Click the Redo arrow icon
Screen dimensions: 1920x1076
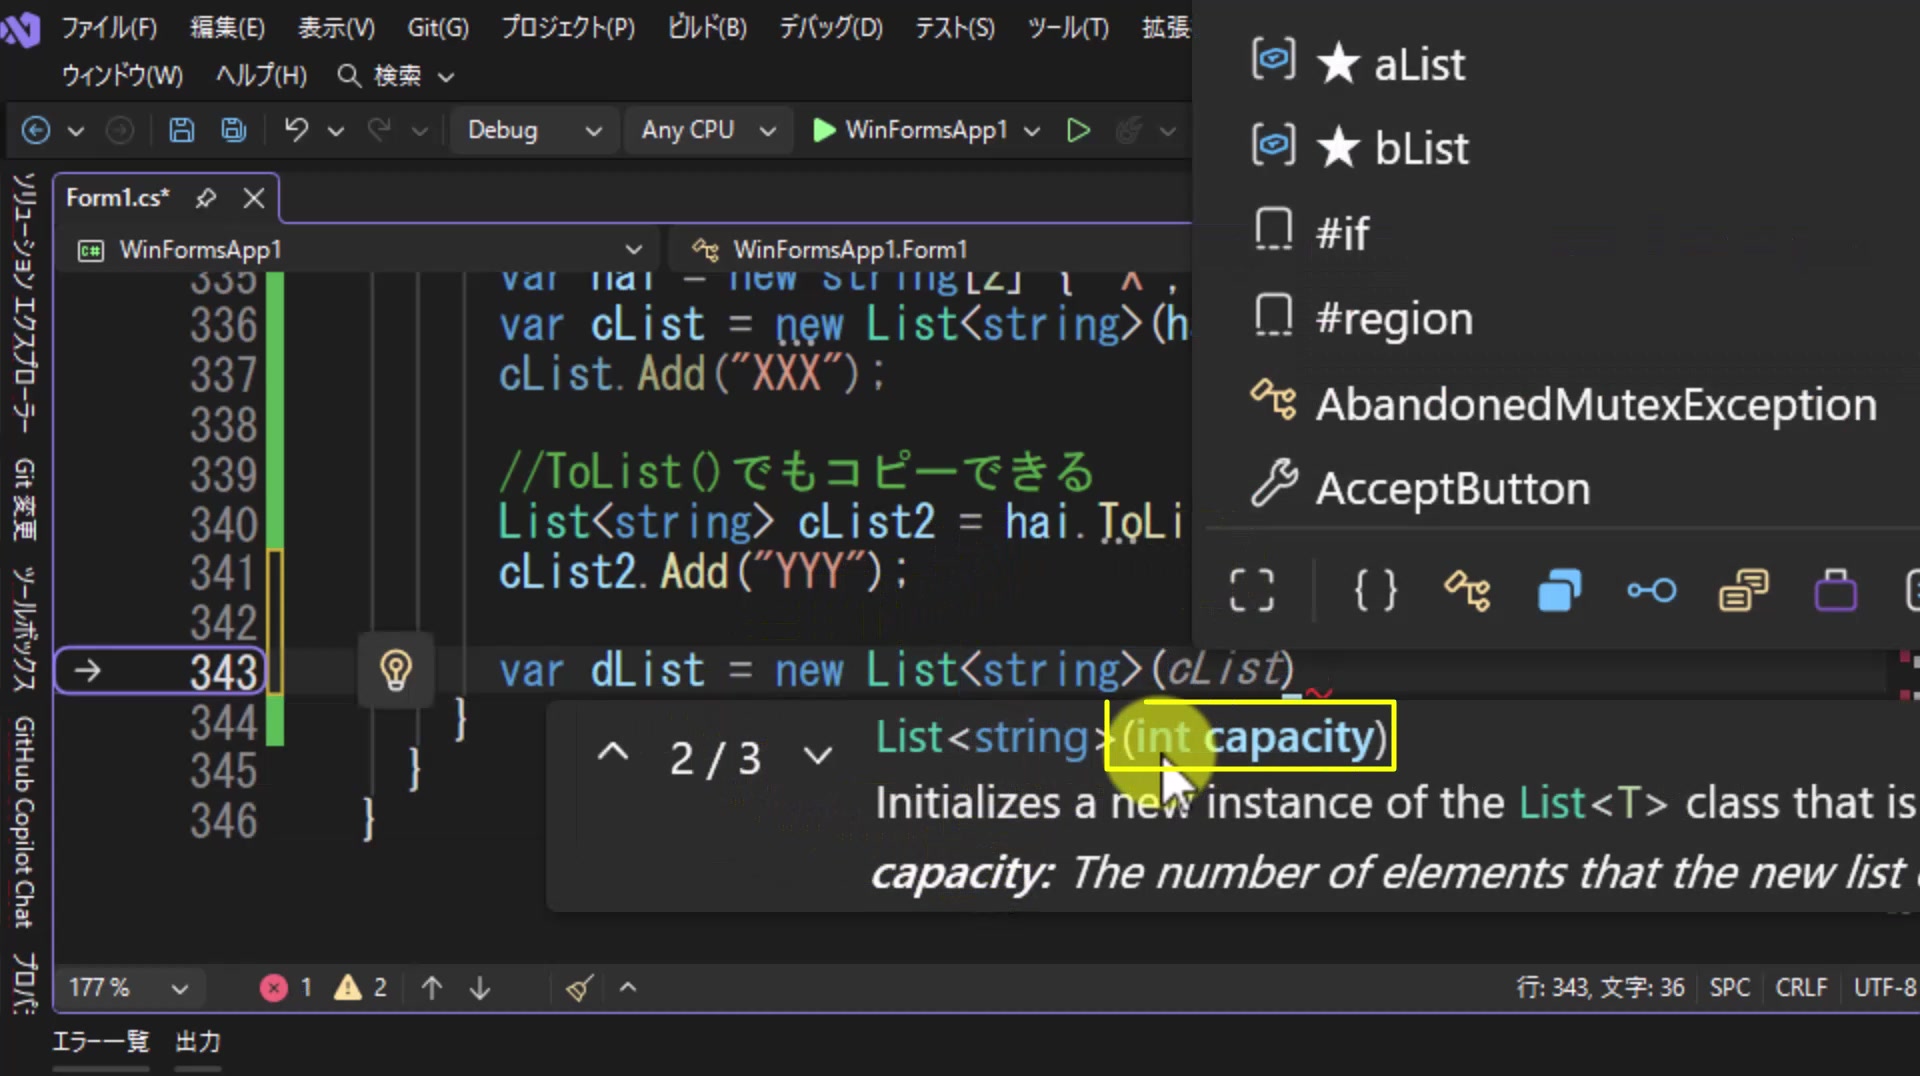[379, 130]
